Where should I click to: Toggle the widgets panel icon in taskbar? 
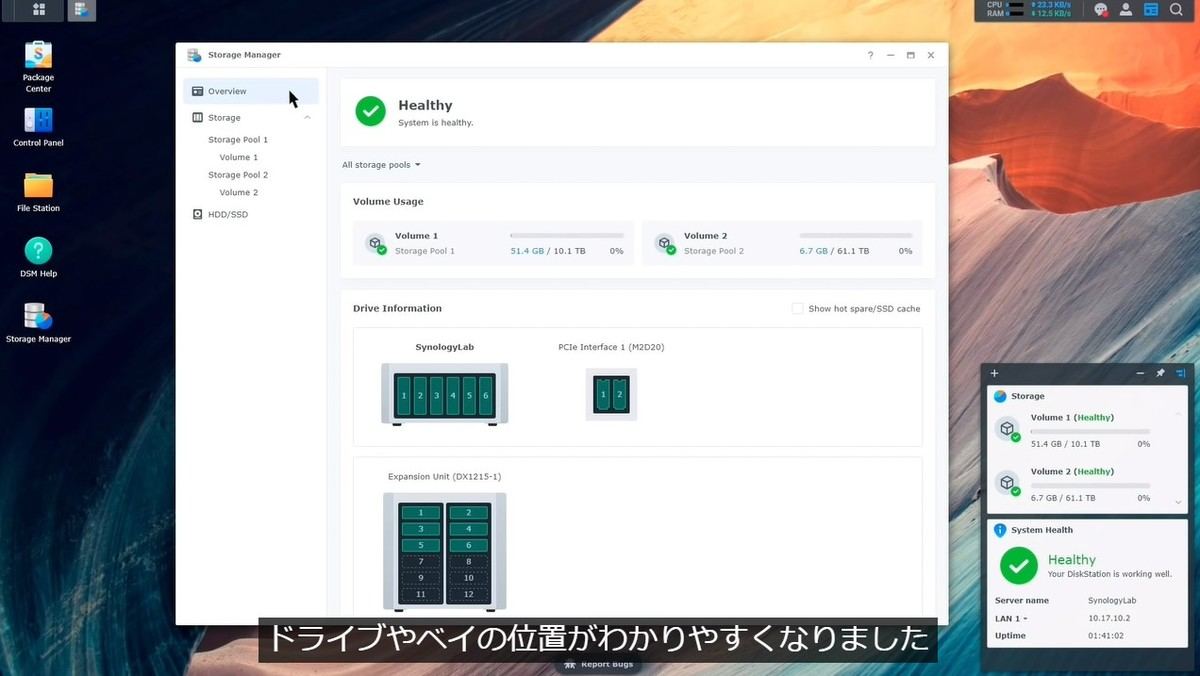click(1151, 10)
